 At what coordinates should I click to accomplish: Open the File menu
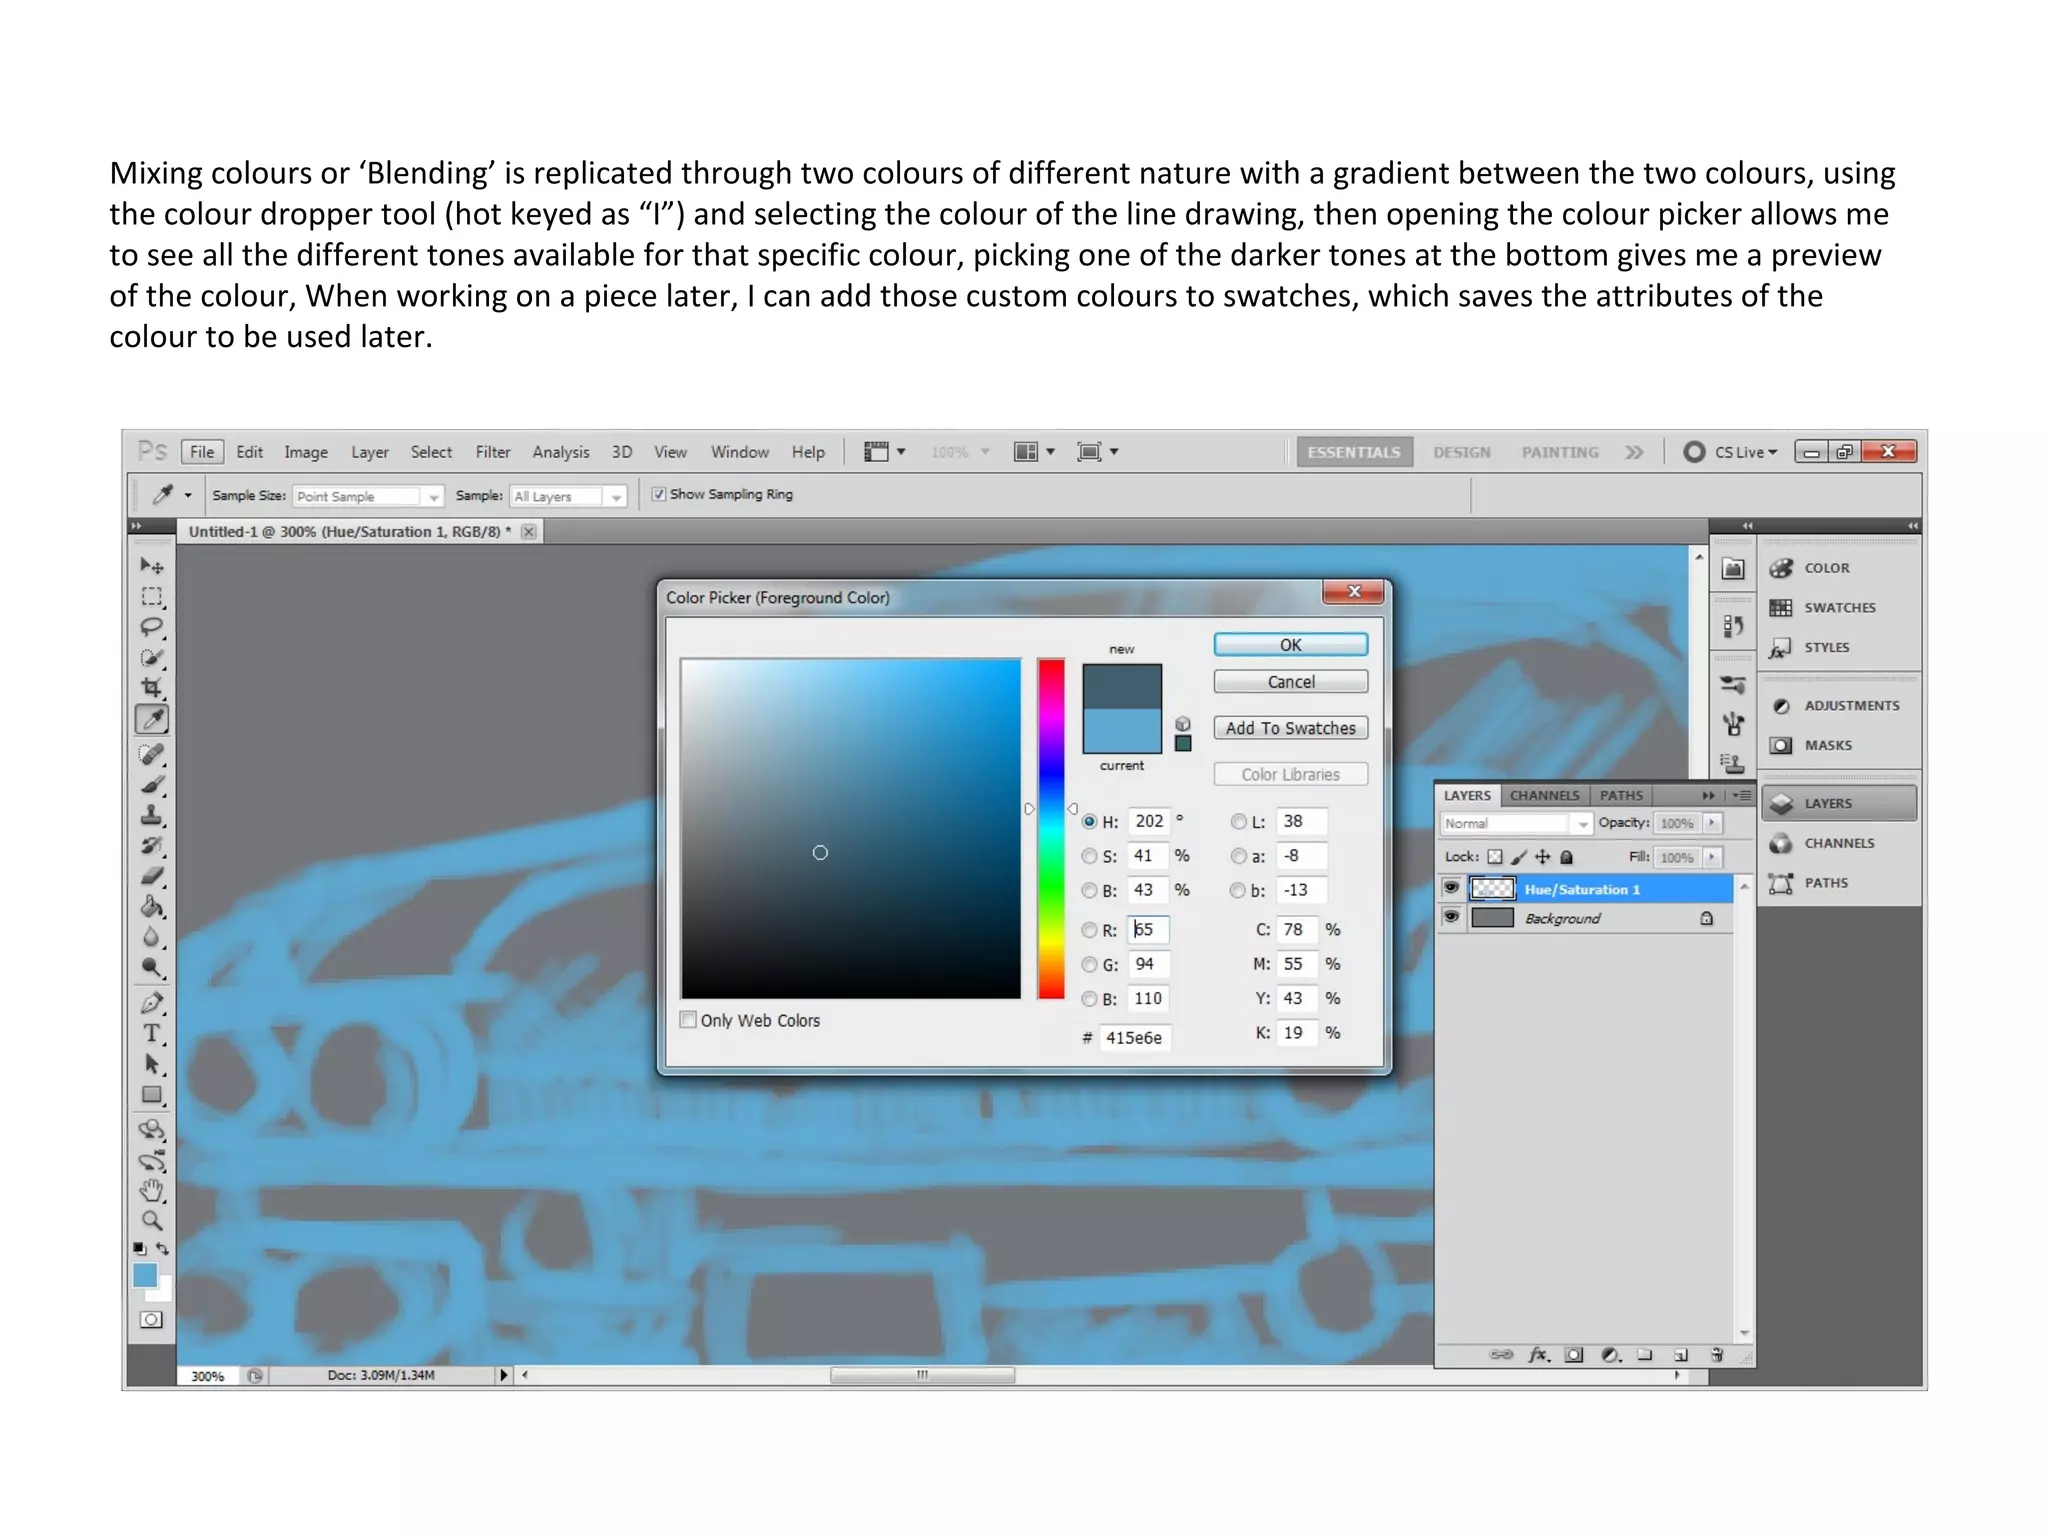(x=202, y=452)
